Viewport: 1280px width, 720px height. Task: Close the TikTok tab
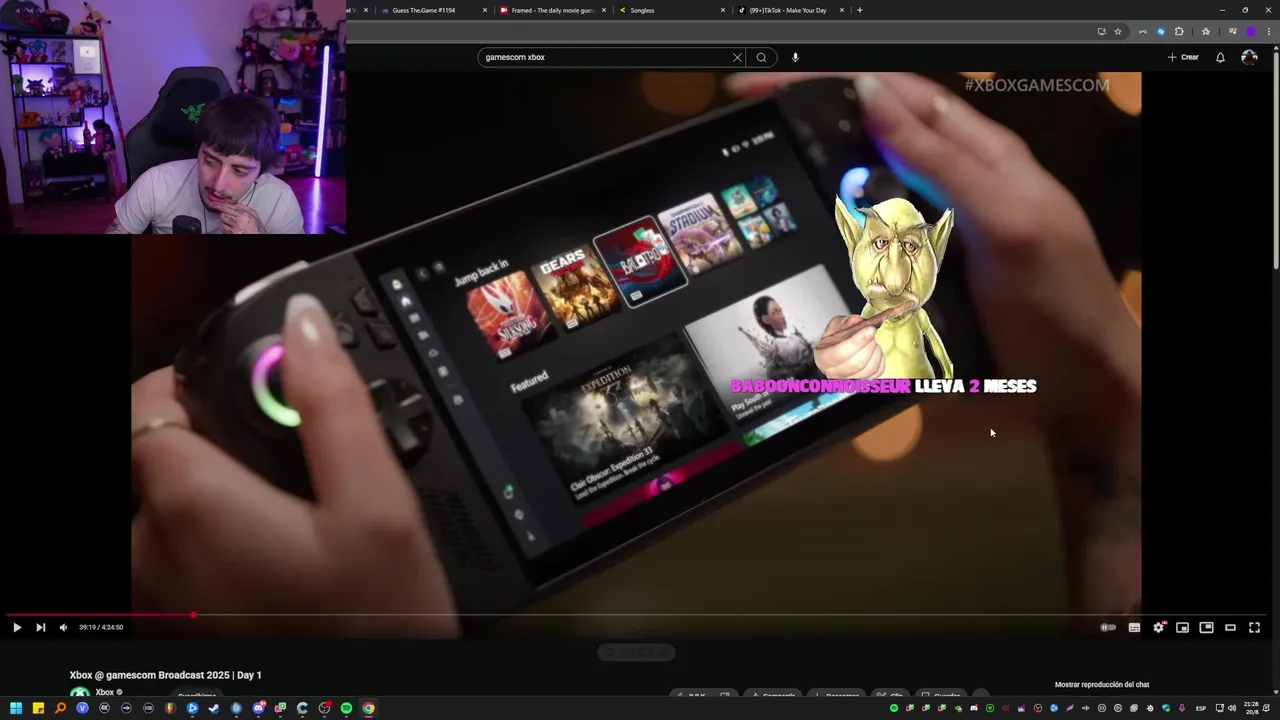pyautogui.click(x=842, y=10)
